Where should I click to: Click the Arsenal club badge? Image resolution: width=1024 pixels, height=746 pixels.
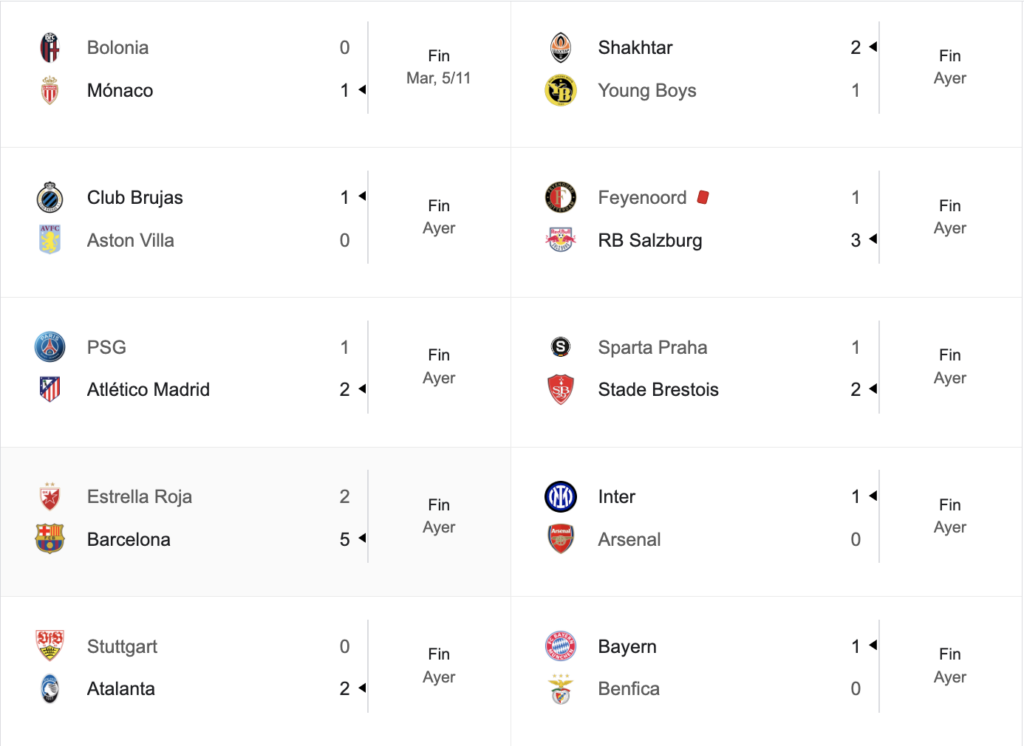click(x=560, y=539)
